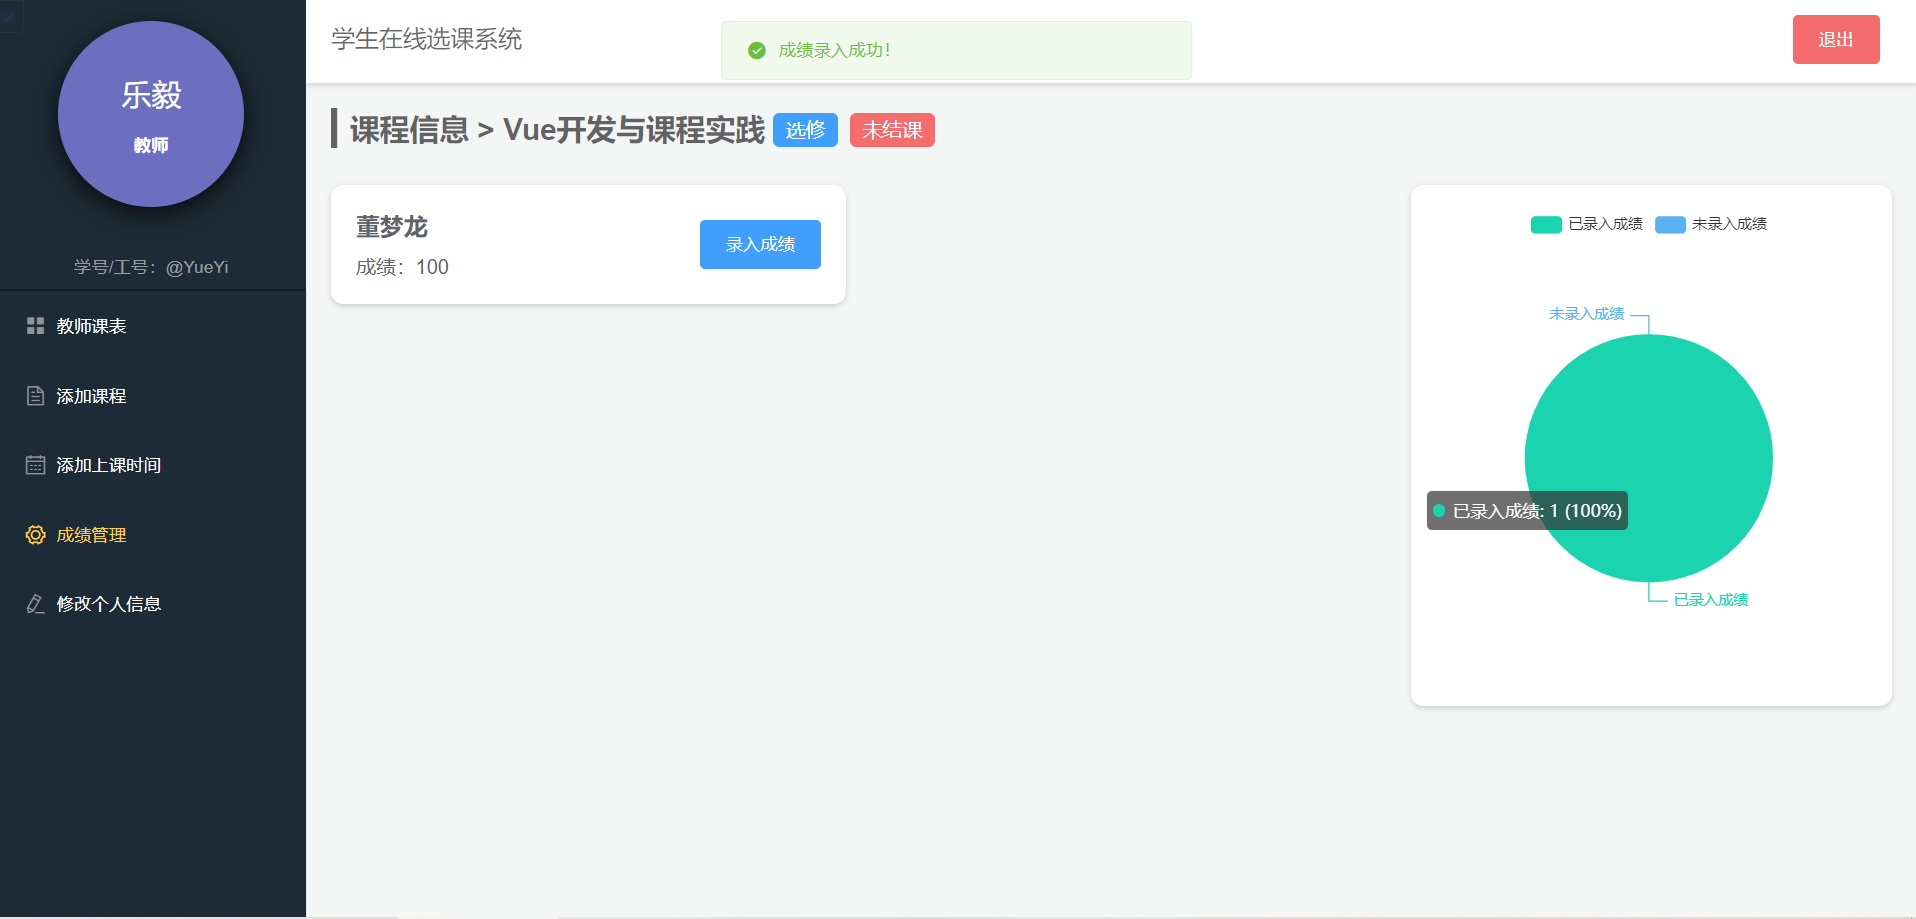Click the 选修 course tag

[805, 130]
